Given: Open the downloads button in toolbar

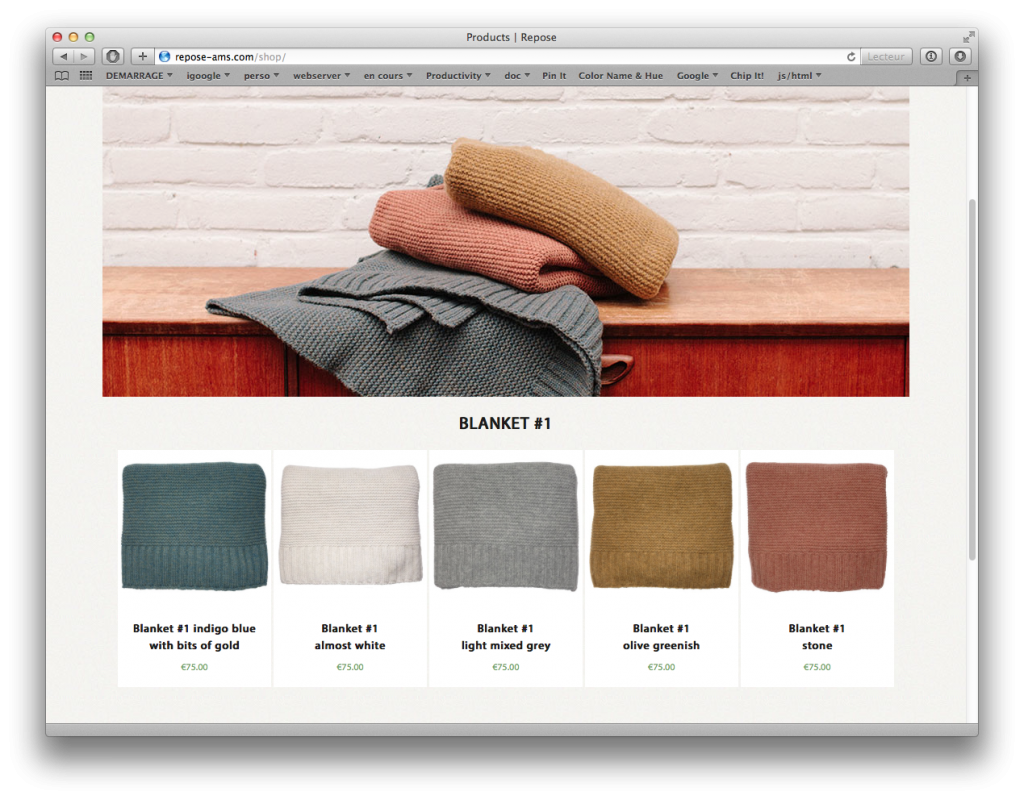Looking at the screenshot, I should tap(960, 57).
